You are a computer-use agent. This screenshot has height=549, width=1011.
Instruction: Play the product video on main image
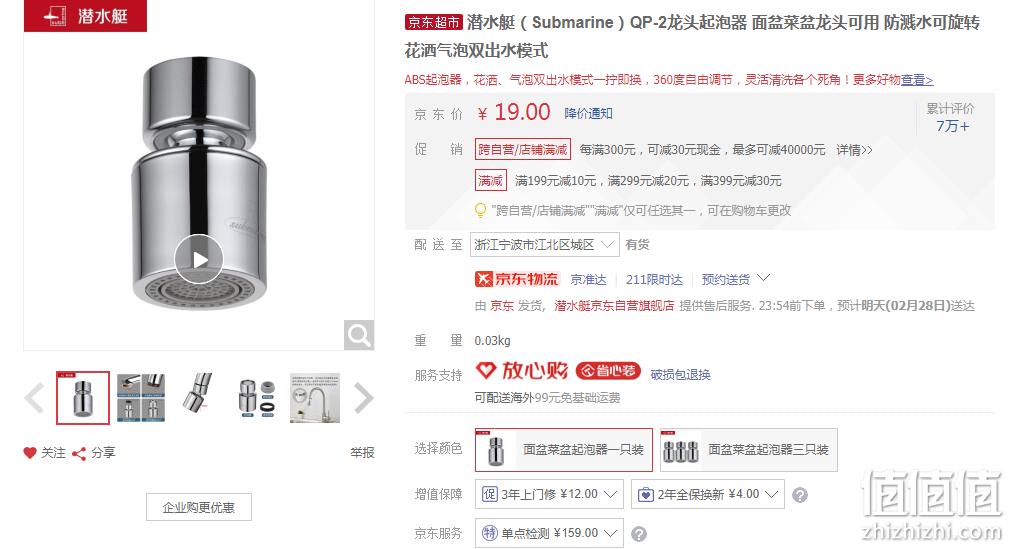[199, 259]
